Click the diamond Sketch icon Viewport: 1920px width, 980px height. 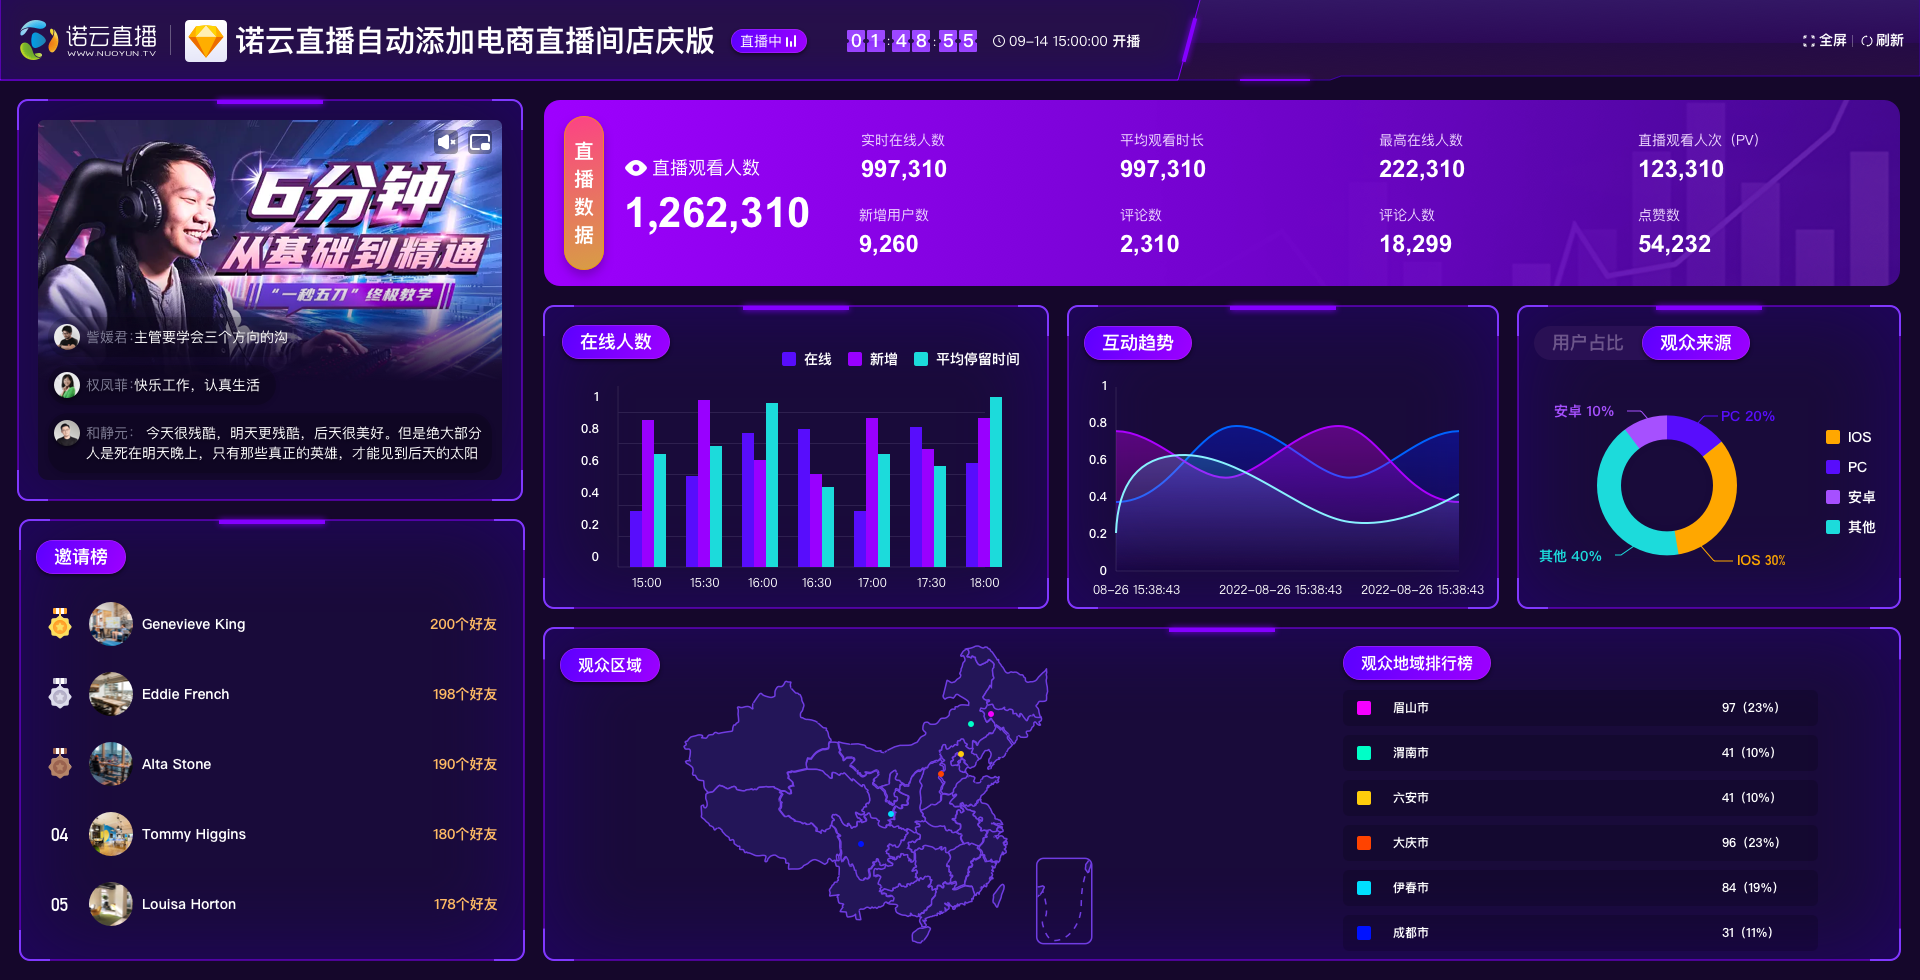(206, 41)
